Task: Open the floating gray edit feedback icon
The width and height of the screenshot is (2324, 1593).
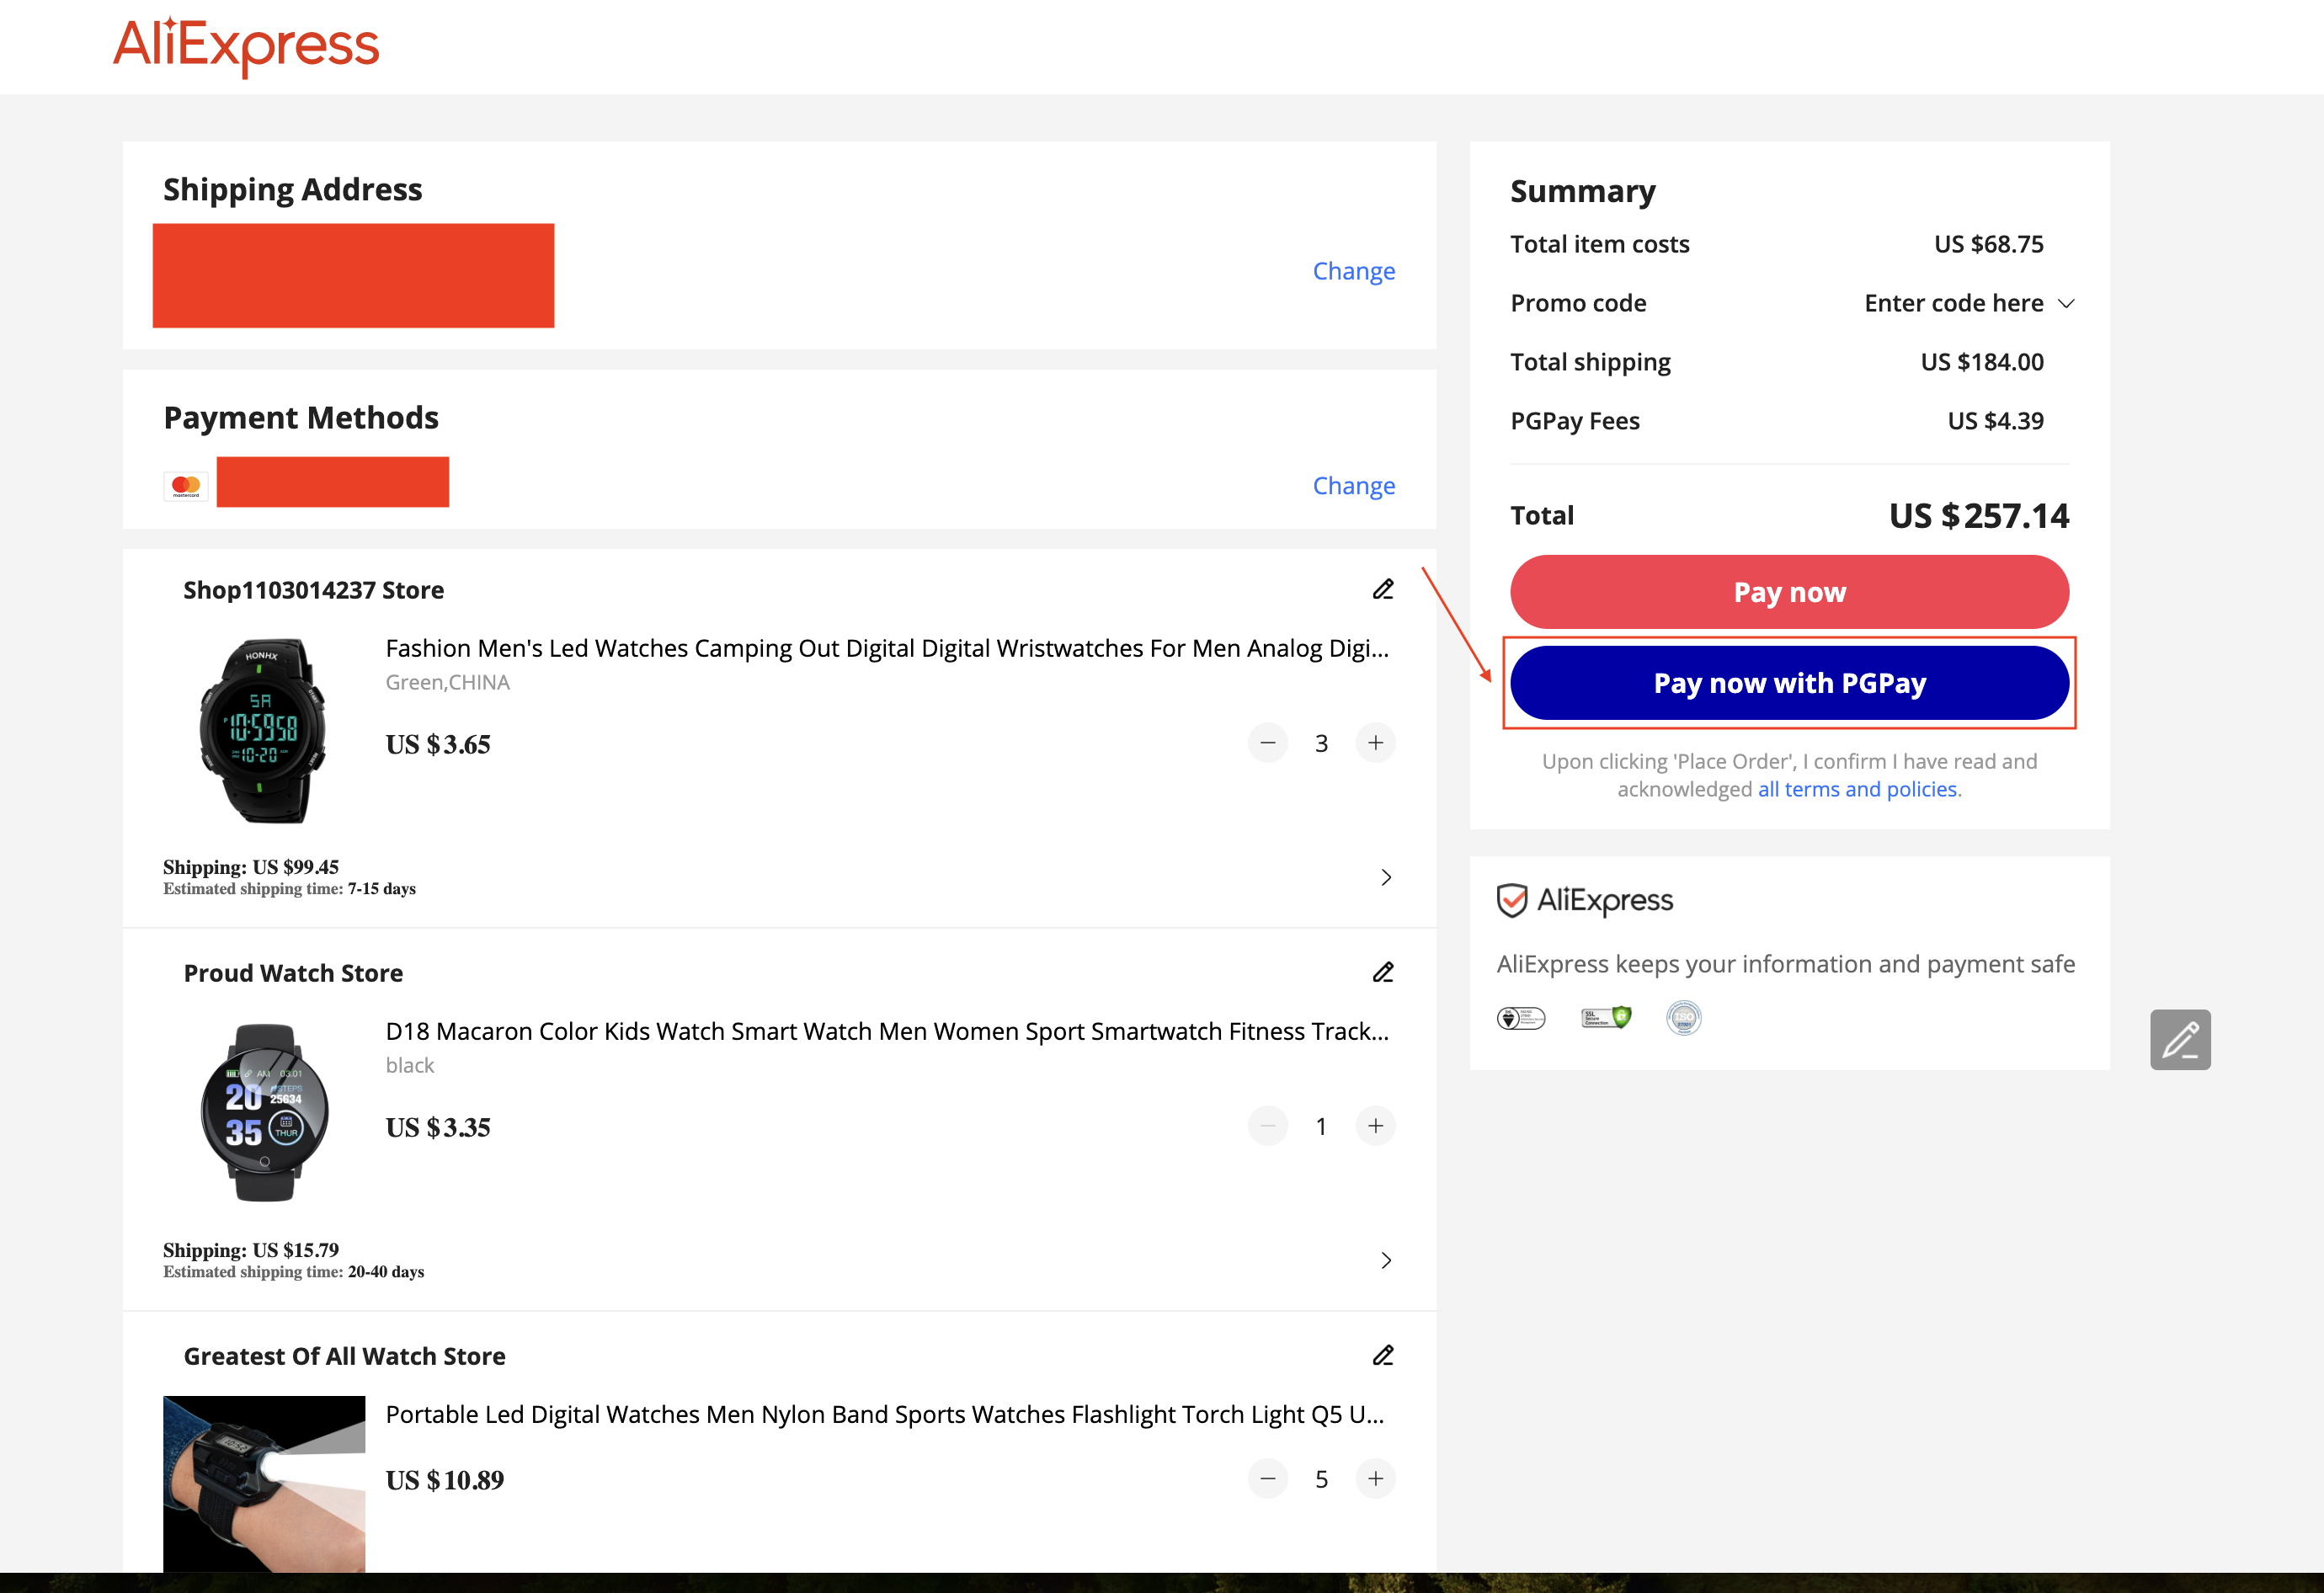Action: pos(2180,1039)
